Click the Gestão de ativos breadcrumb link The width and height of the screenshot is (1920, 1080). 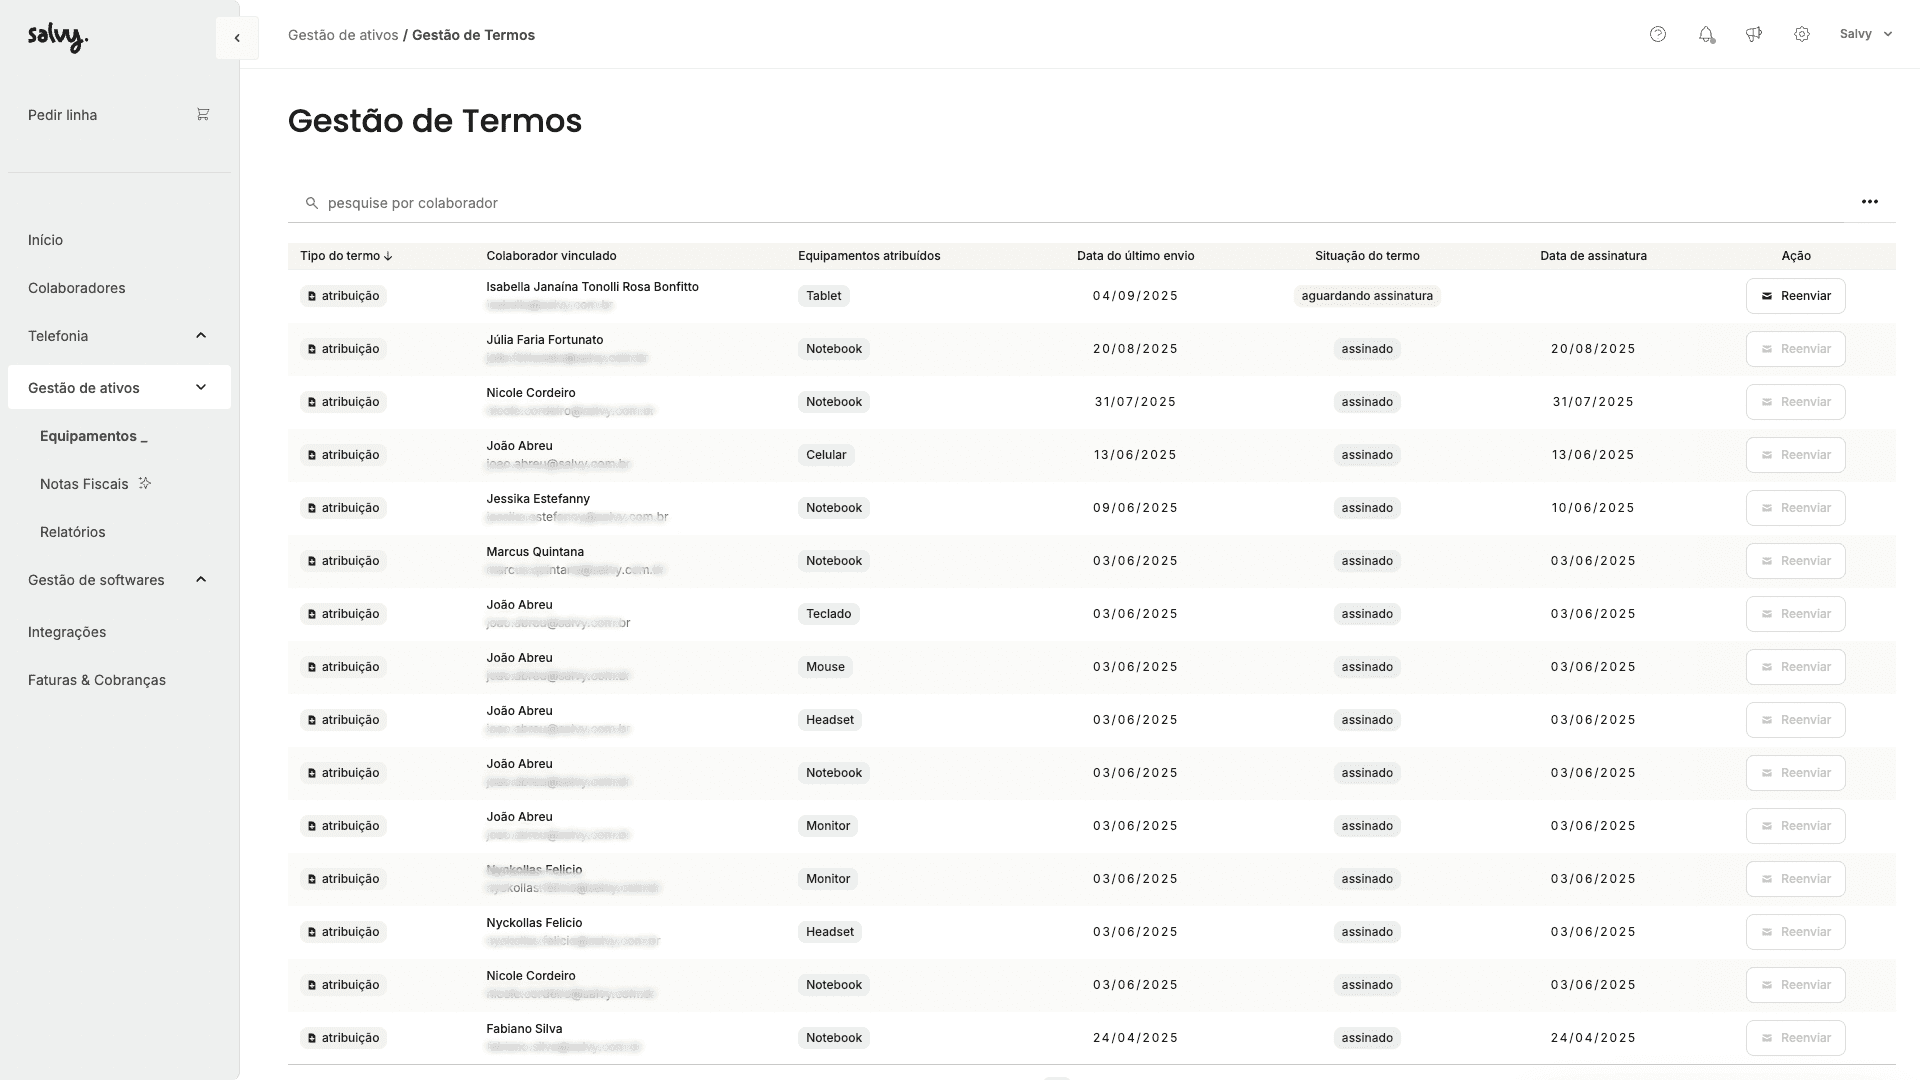(x=343, y=35)
